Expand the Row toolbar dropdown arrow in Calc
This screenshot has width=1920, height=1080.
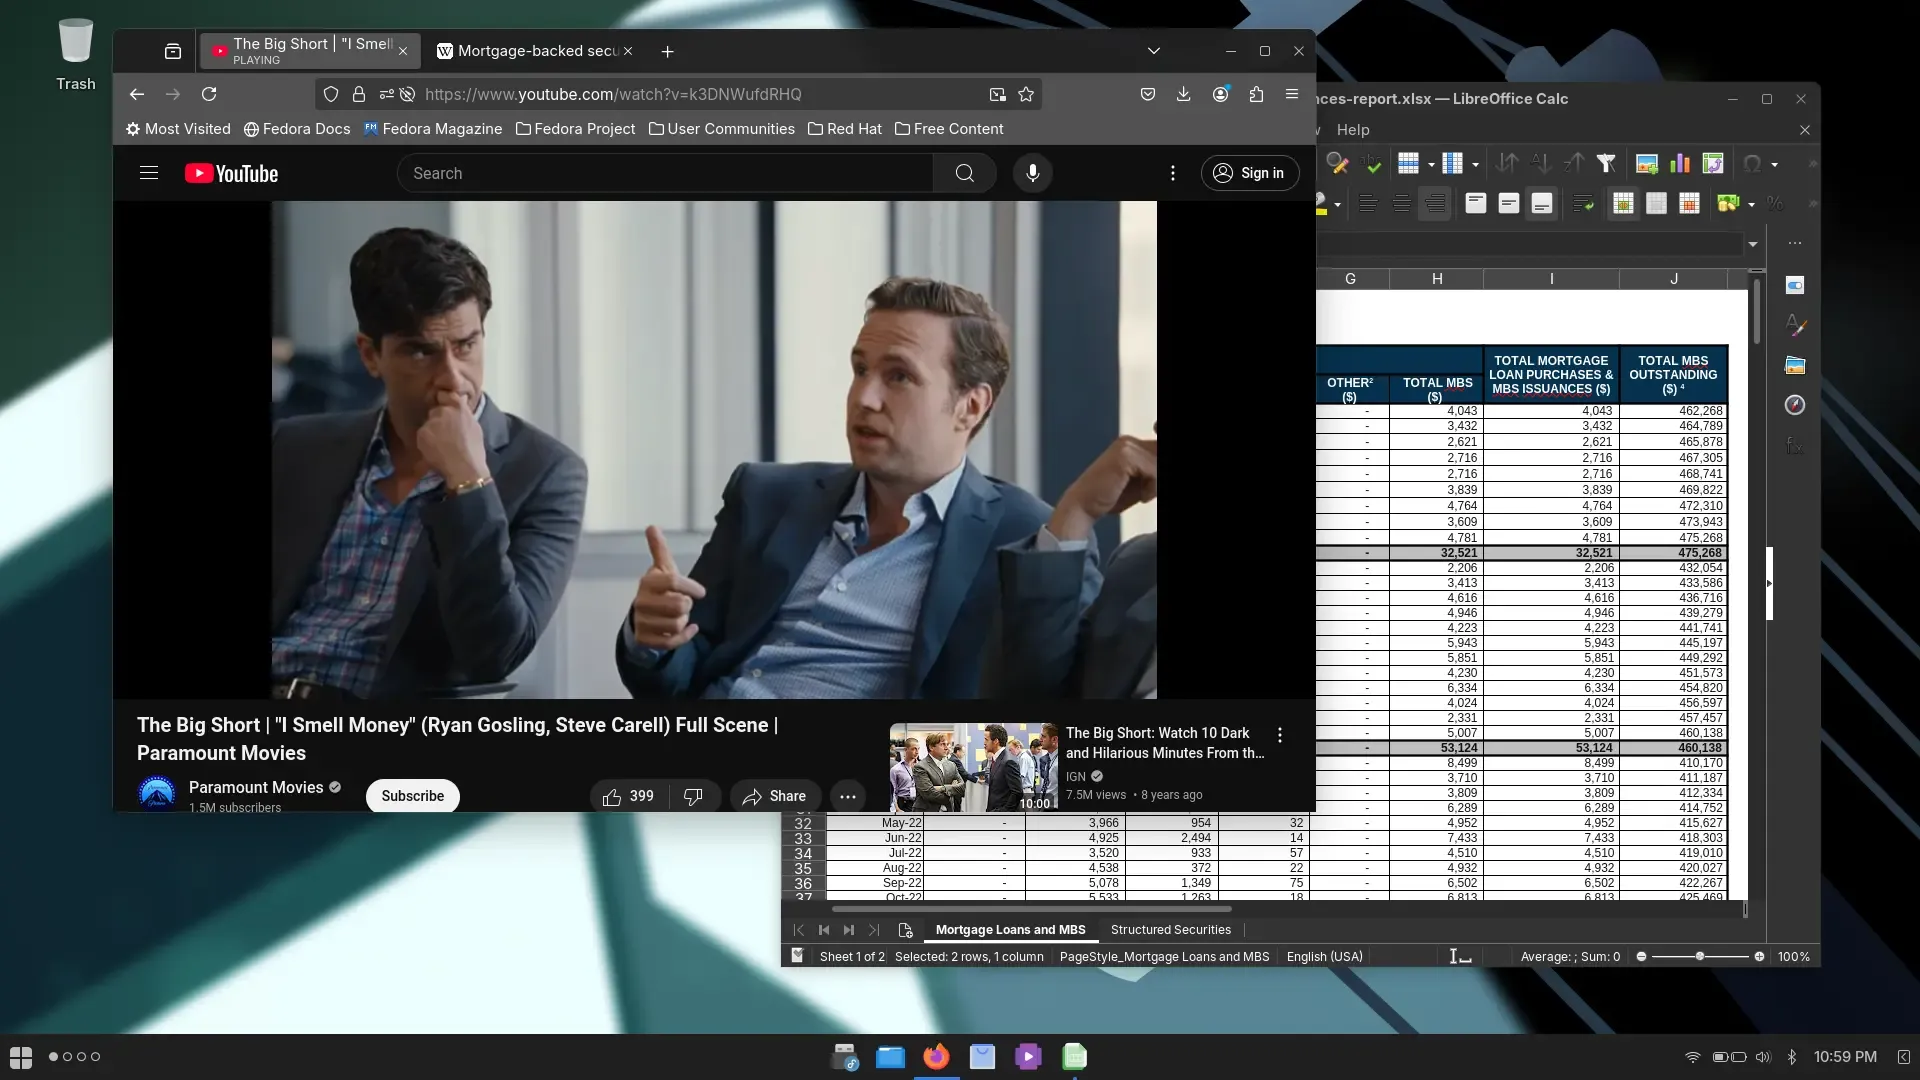coord(1431,164)
